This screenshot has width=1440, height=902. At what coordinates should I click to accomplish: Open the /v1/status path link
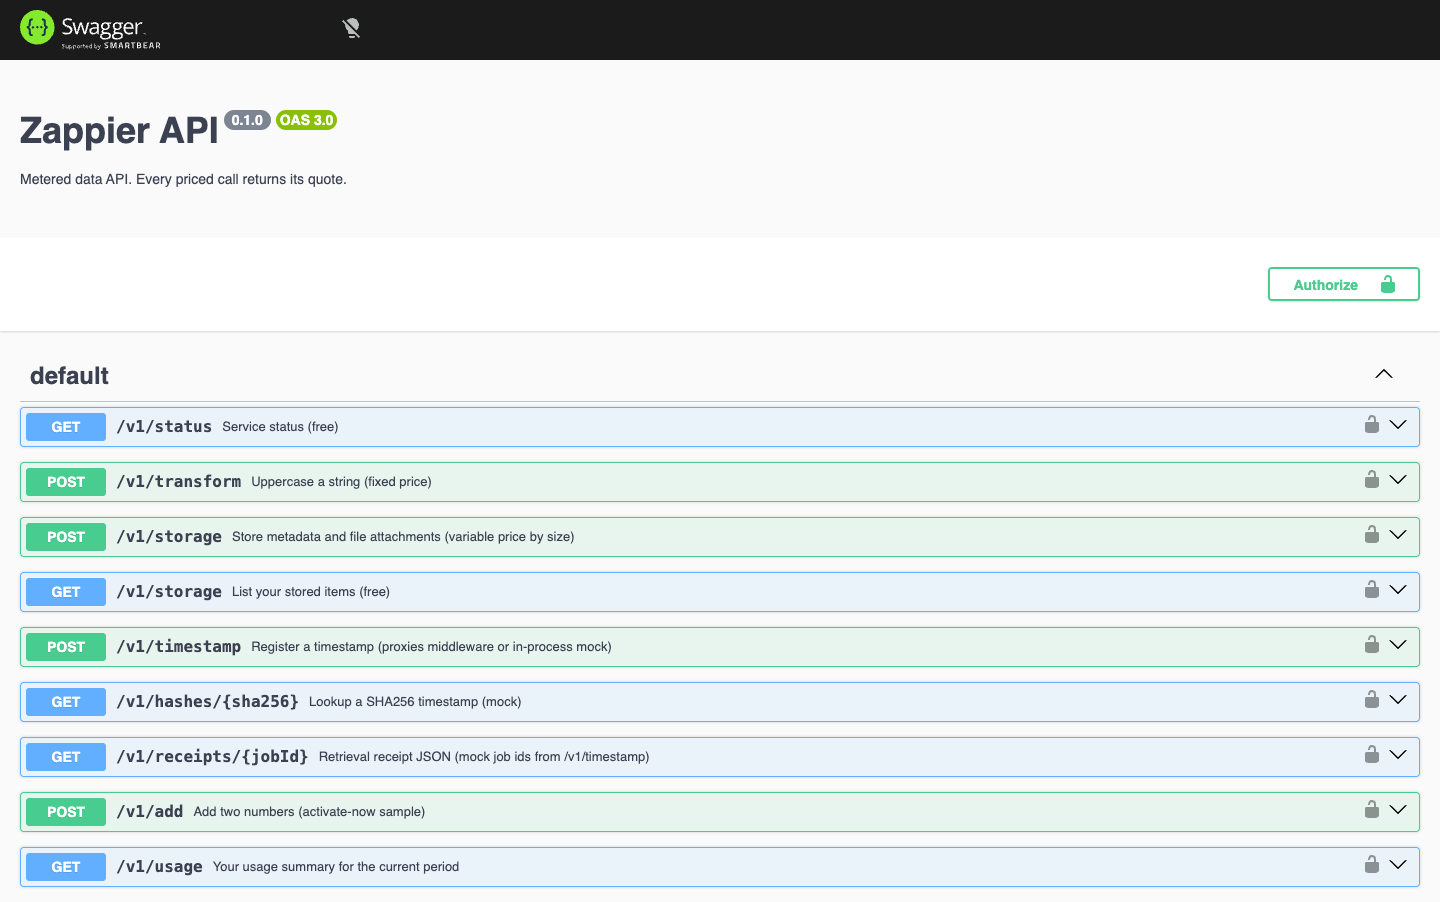(x=164, y=427)
